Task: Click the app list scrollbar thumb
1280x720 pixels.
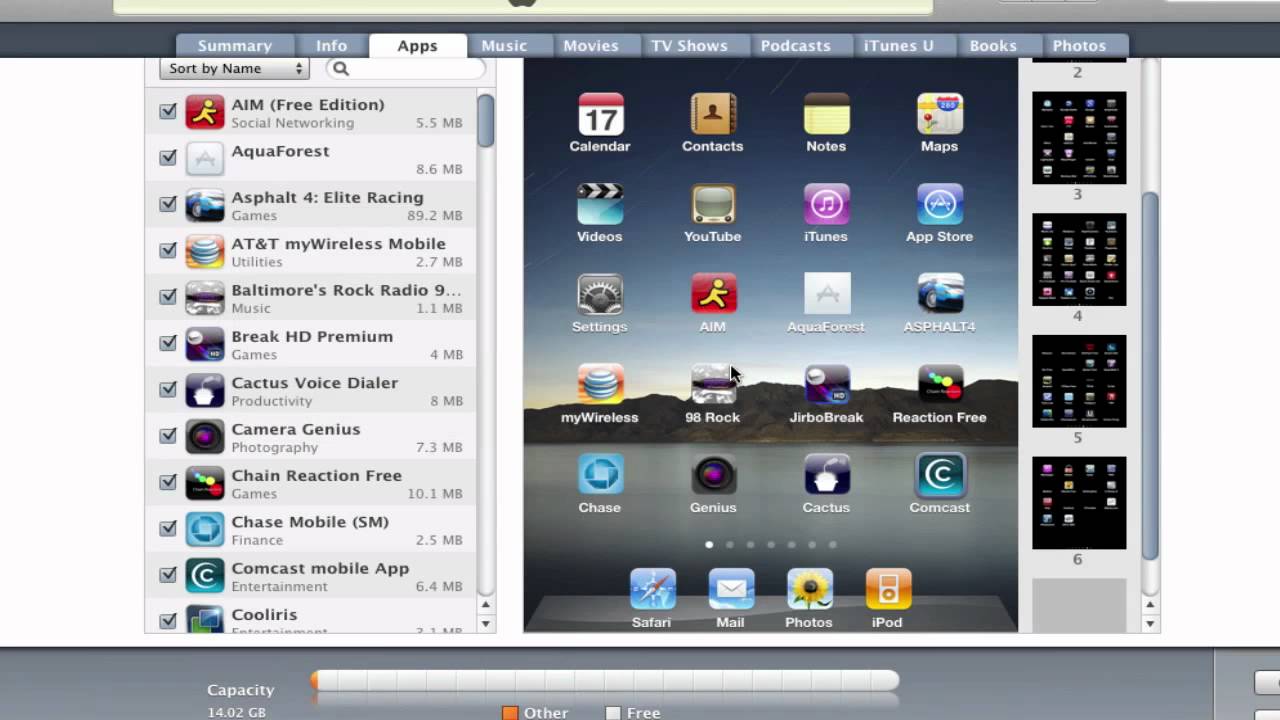Action: pos(486,121)
